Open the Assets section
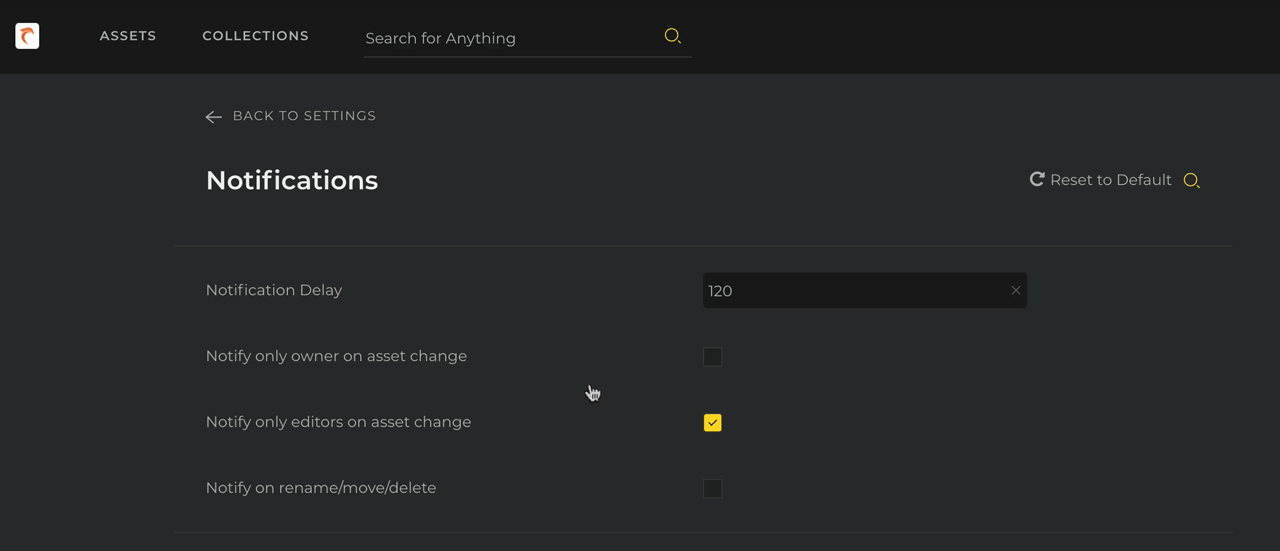The height and width of the screenshot is (551, 1280). pos(128,36)
